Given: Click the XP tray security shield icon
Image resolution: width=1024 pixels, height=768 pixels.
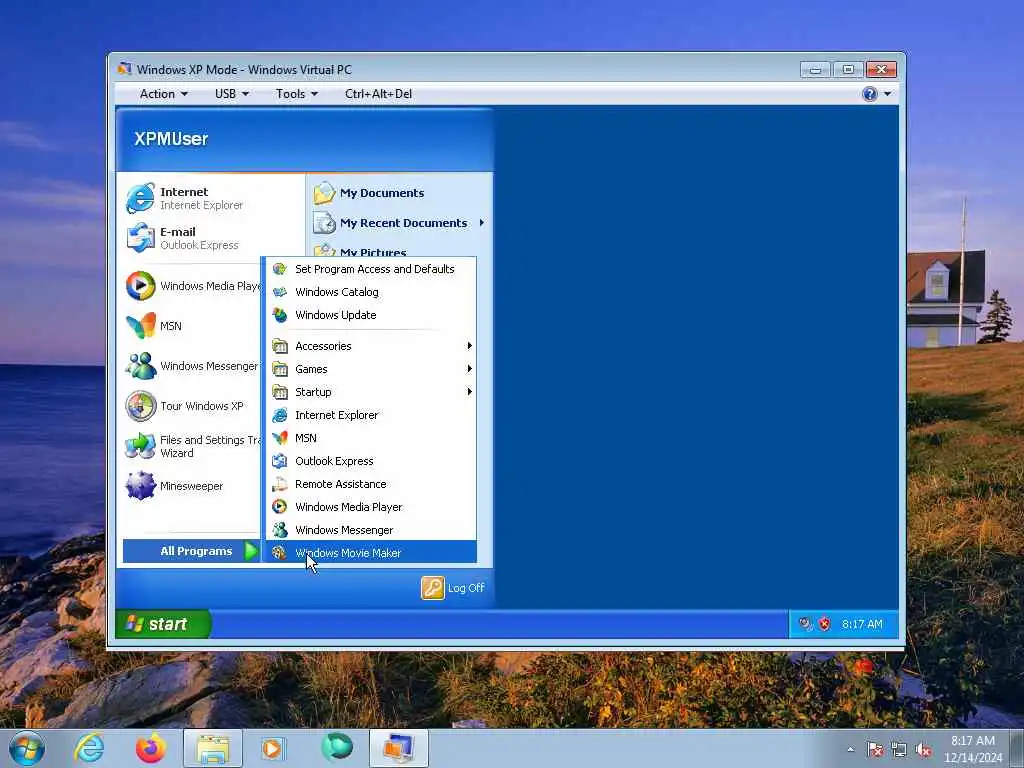Looking at the screenshot, I should pyautogui.click(x=824, y=624).
